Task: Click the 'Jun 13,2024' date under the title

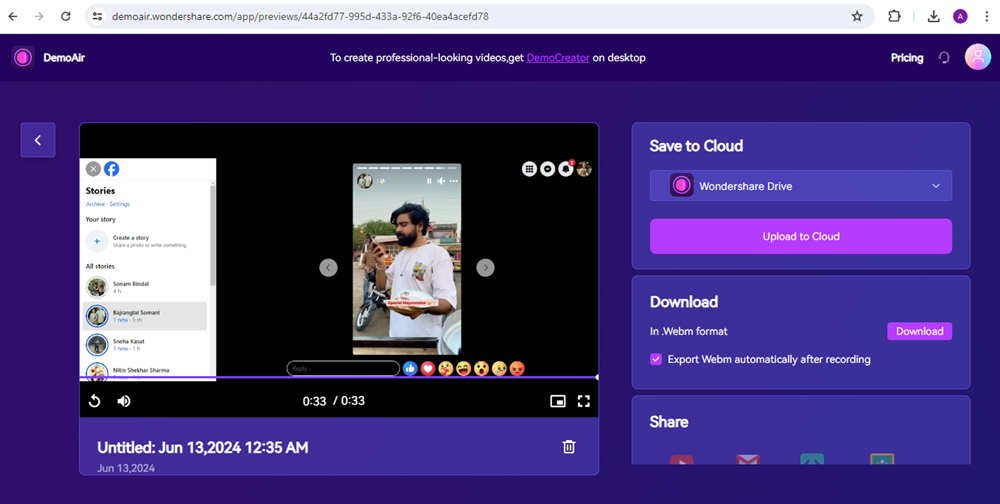Action: pyautogui.click(x=126, y=468)
